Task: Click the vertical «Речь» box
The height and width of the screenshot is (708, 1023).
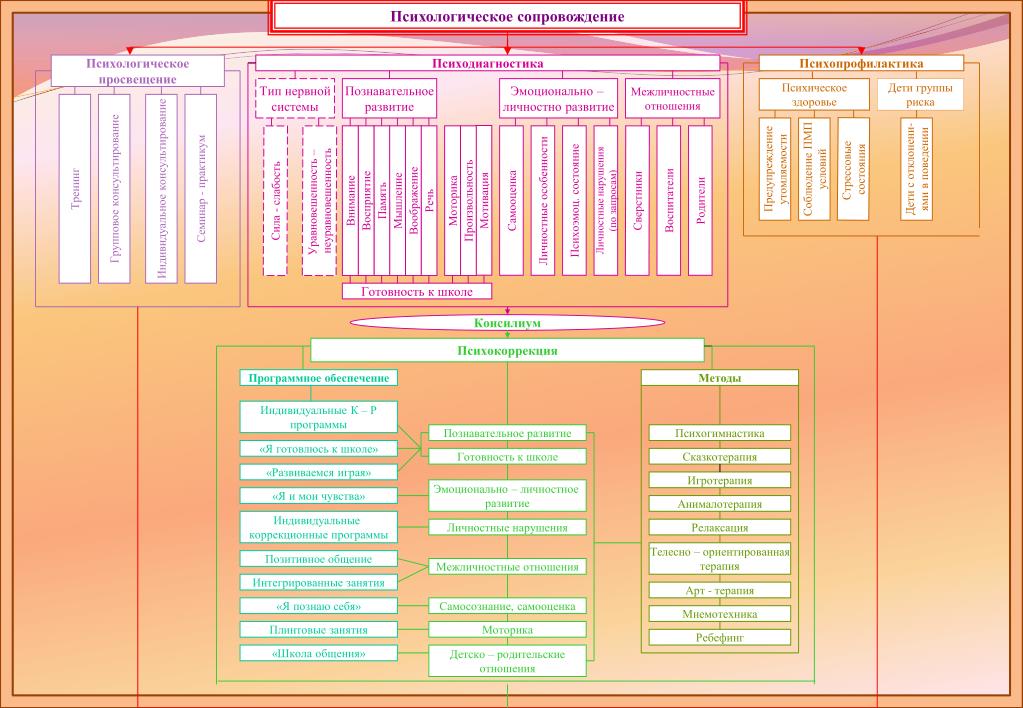Action: coord(429,200)
